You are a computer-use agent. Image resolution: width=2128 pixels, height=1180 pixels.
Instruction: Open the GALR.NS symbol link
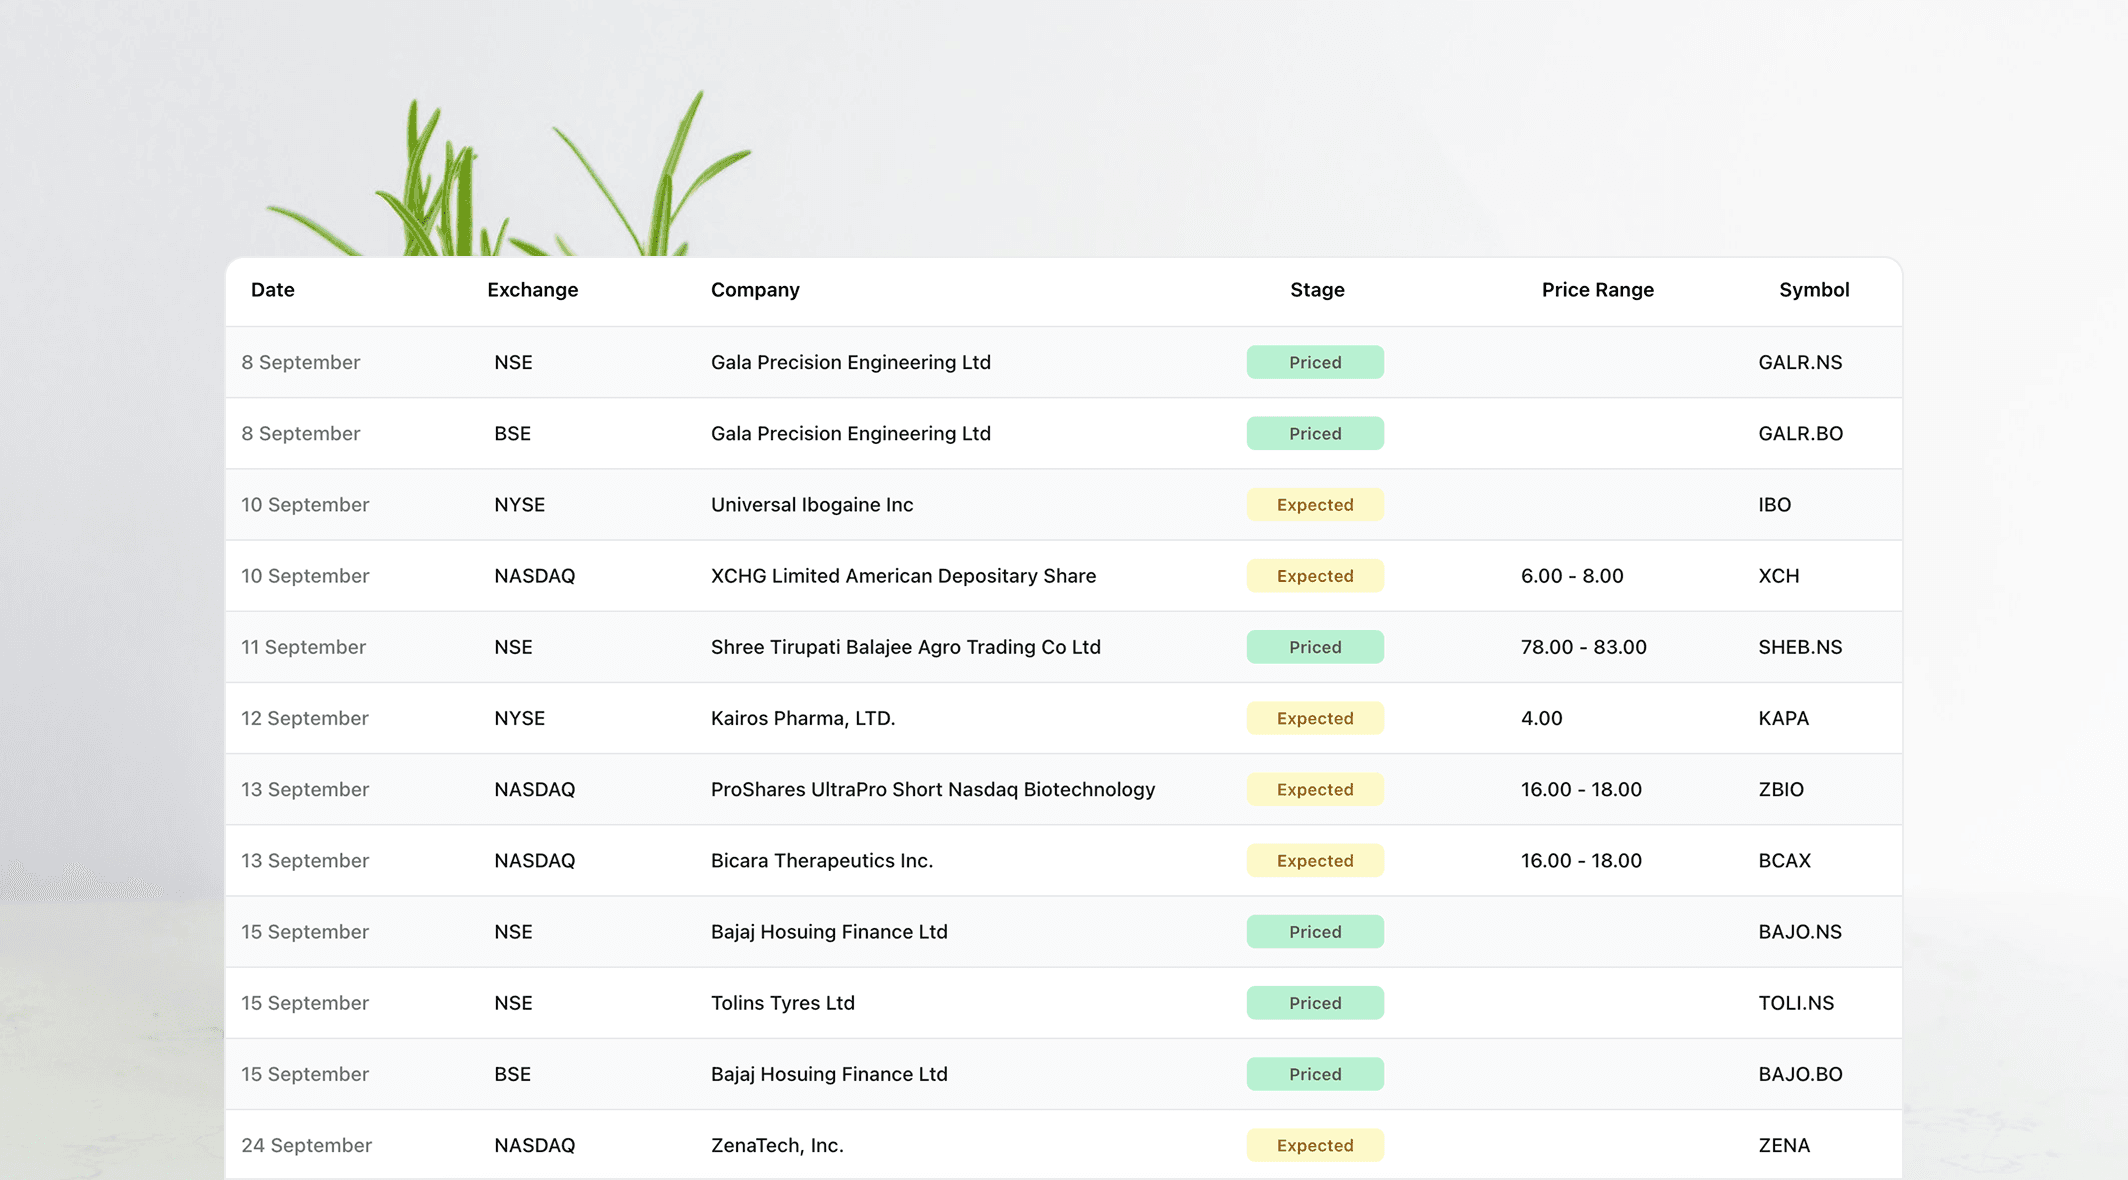tap(1799, 362)
